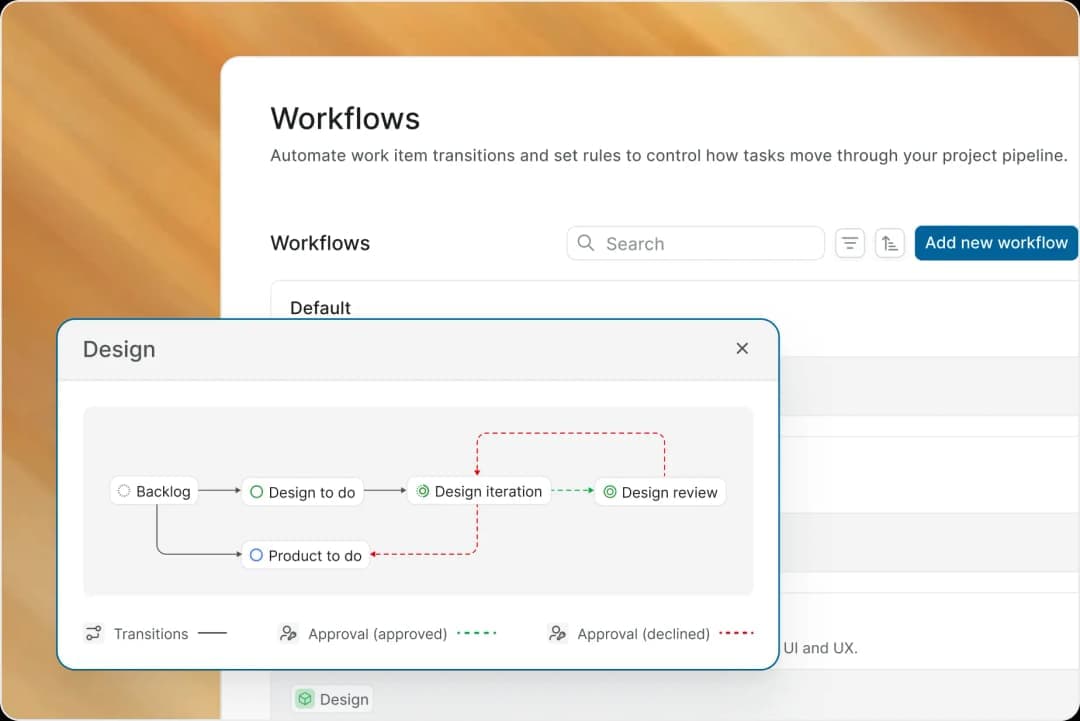Image resolution: width=1080 pixels, height=721 pixels.
Task: Focus the Search workflows field
Action: (696, 243)
